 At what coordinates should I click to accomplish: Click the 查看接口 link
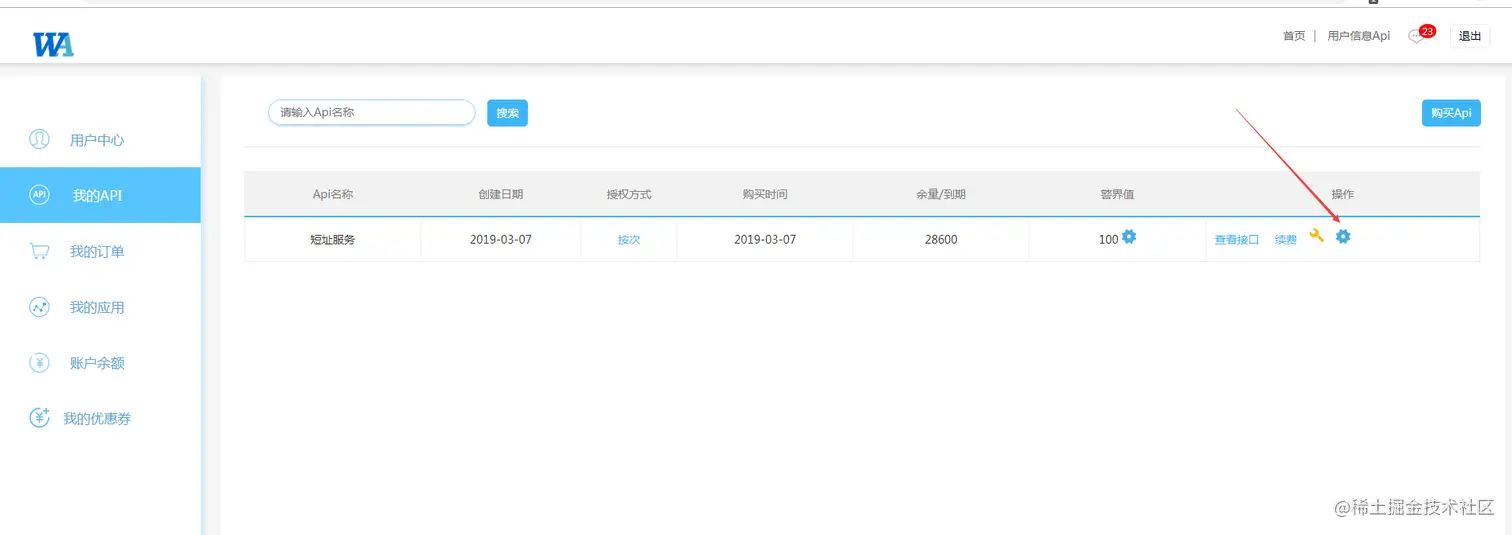point(1237,240)
